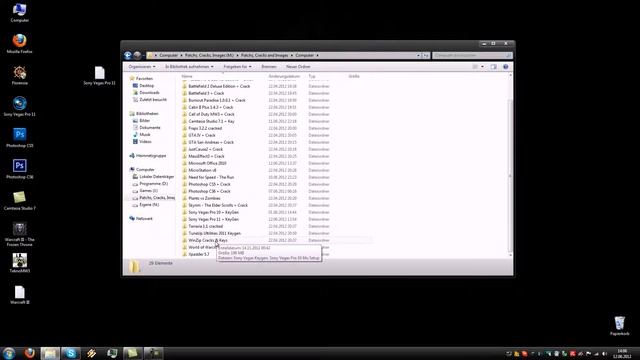The width and height of the screenshot is (640, 360).
Task: Create a folder with Neuer Ordner
Action: pyautogui.click(x=298, y=67)
